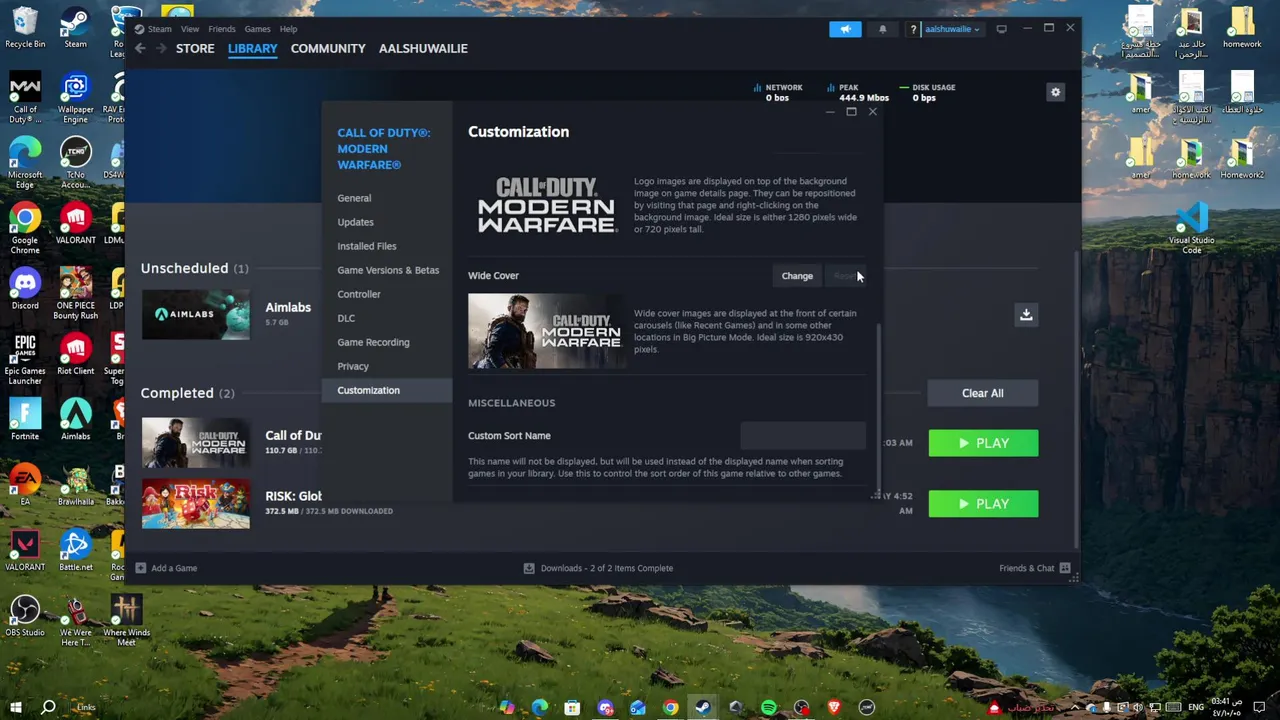
Task: Click the Spotify icon in the taskbar
Action: click(x=769, y=708)
